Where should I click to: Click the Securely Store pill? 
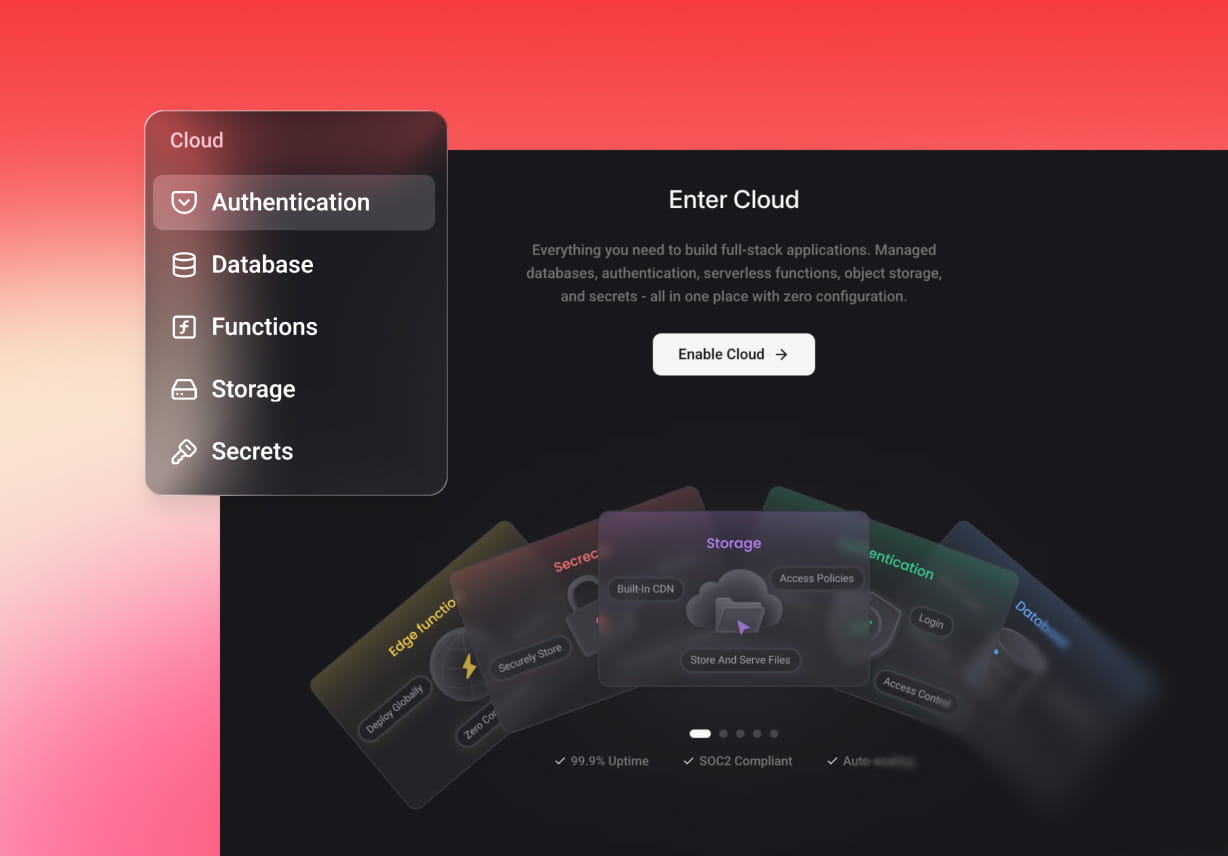pos(530,658)
